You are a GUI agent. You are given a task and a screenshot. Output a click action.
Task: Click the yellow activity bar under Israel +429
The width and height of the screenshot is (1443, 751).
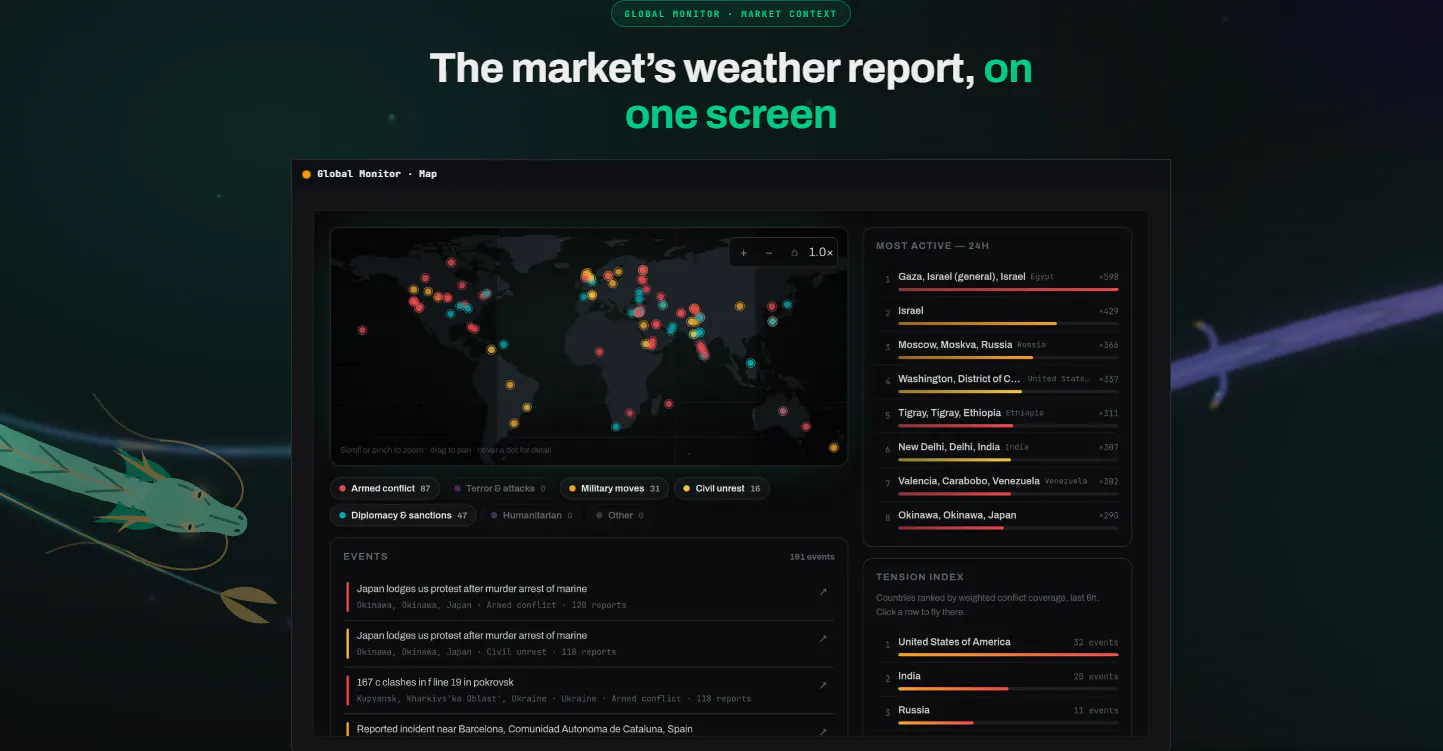(977, 324)
